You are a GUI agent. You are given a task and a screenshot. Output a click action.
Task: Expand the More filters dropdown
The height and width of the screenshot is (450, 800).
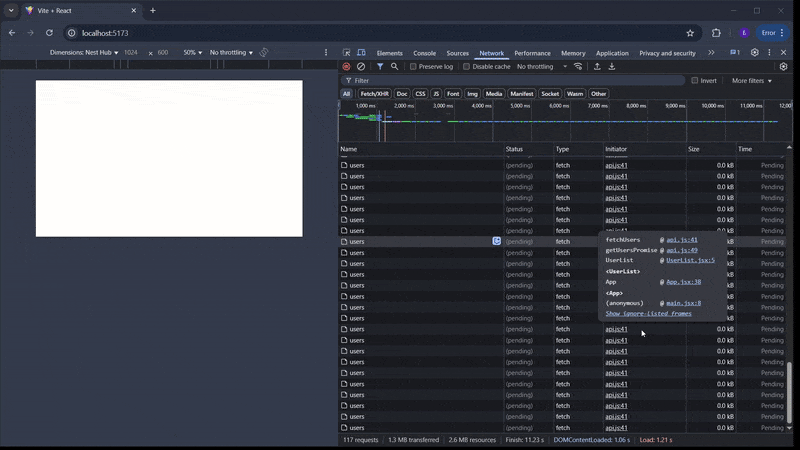[x=752, y=81]
